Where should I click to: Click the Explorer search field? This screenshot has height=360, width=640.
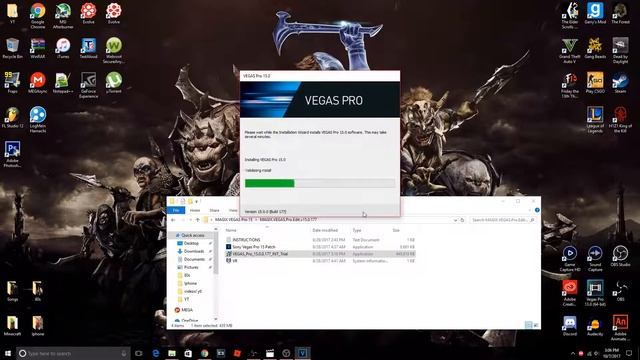[x=502, y=220]
